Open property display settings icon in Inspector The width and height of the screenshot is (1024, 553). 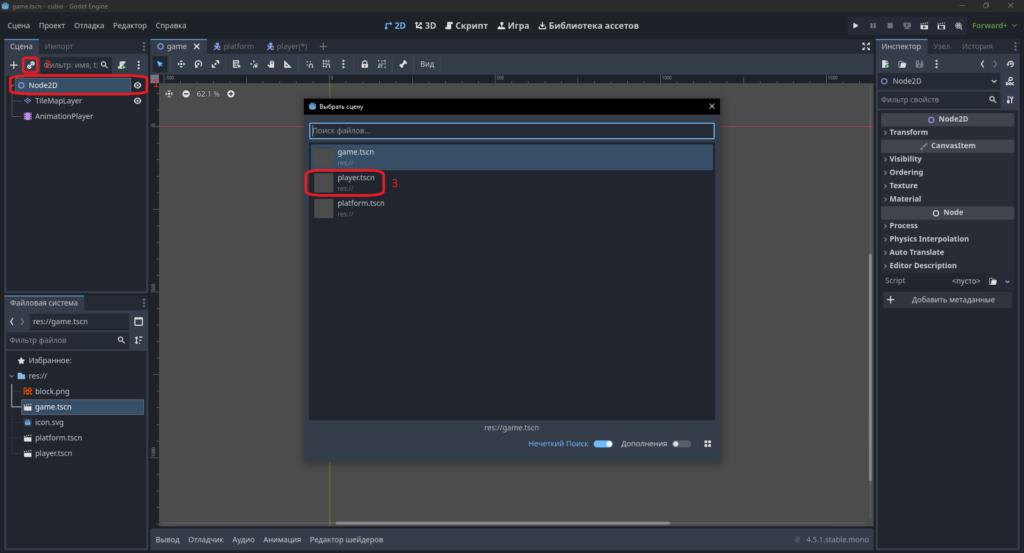pyautogui.click(x=1010, y=100)
